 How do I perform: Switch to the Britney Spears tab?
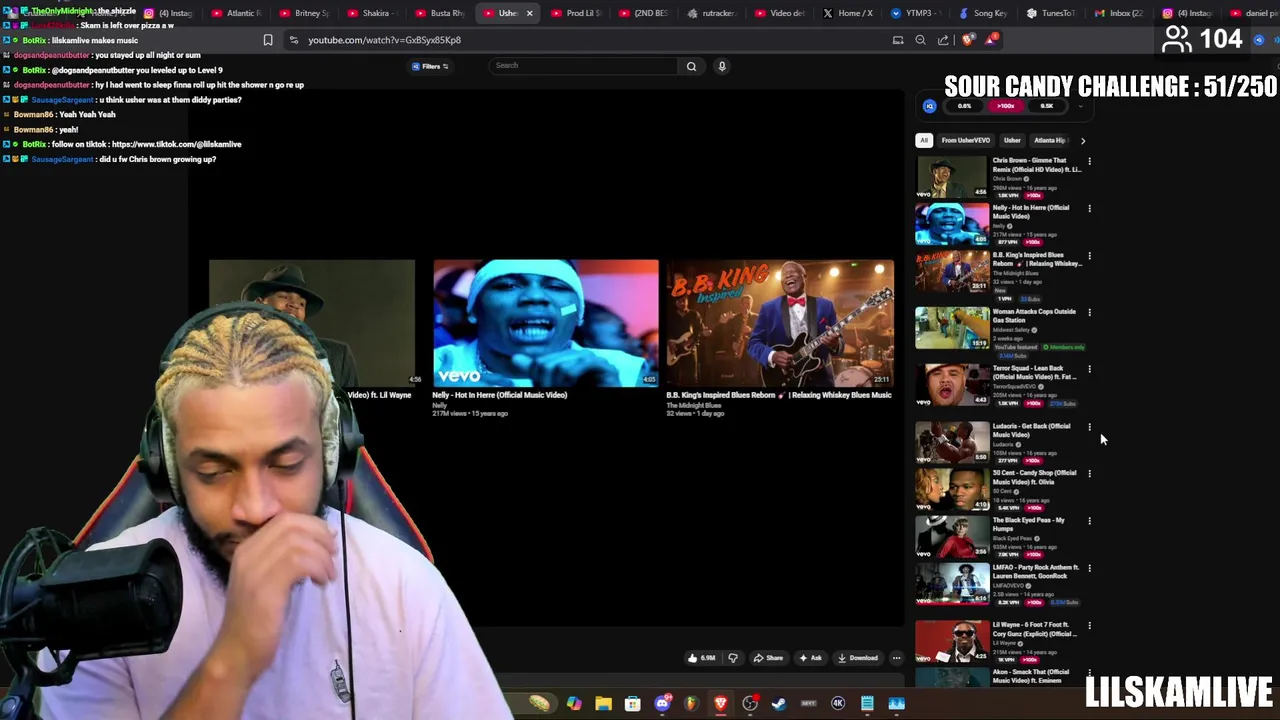click(304, 13)
